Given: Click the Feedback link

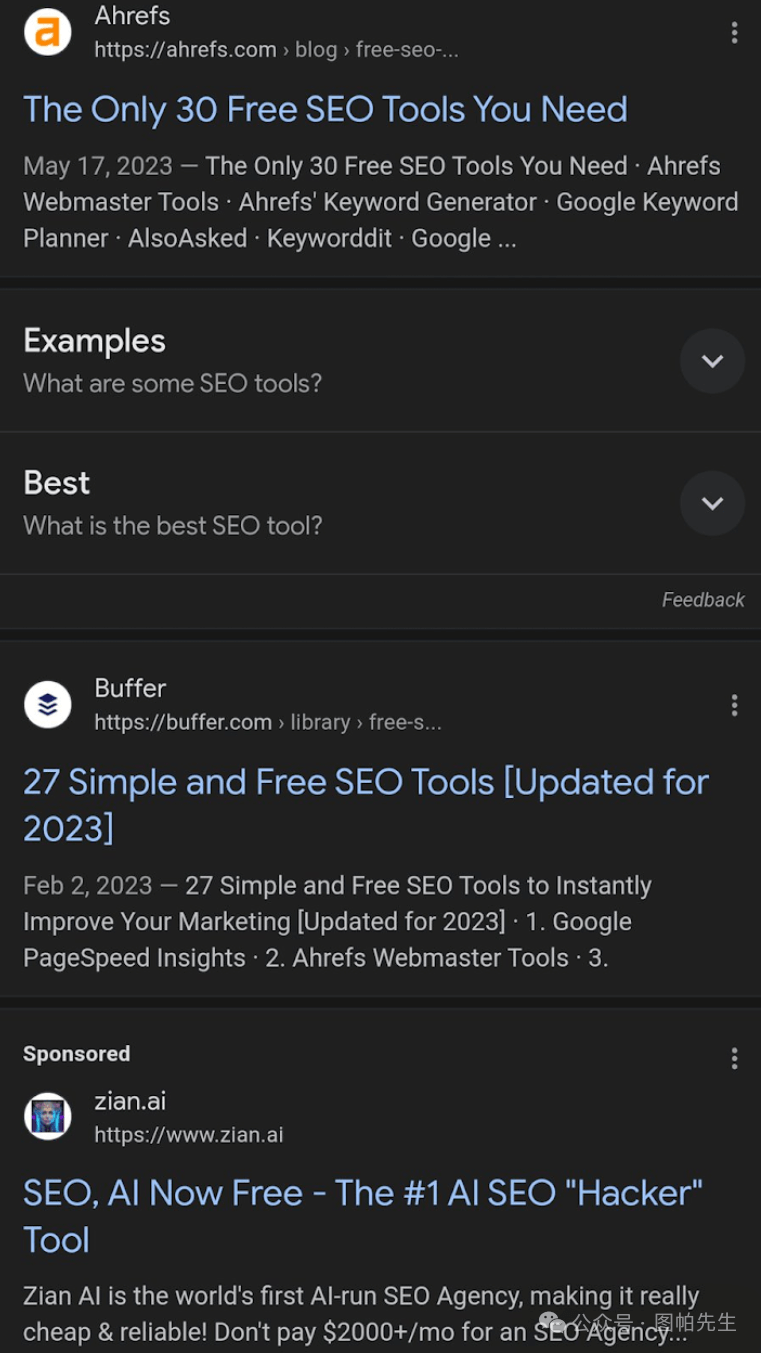Looking at the screenshot, I should click(x=703, y=600).
